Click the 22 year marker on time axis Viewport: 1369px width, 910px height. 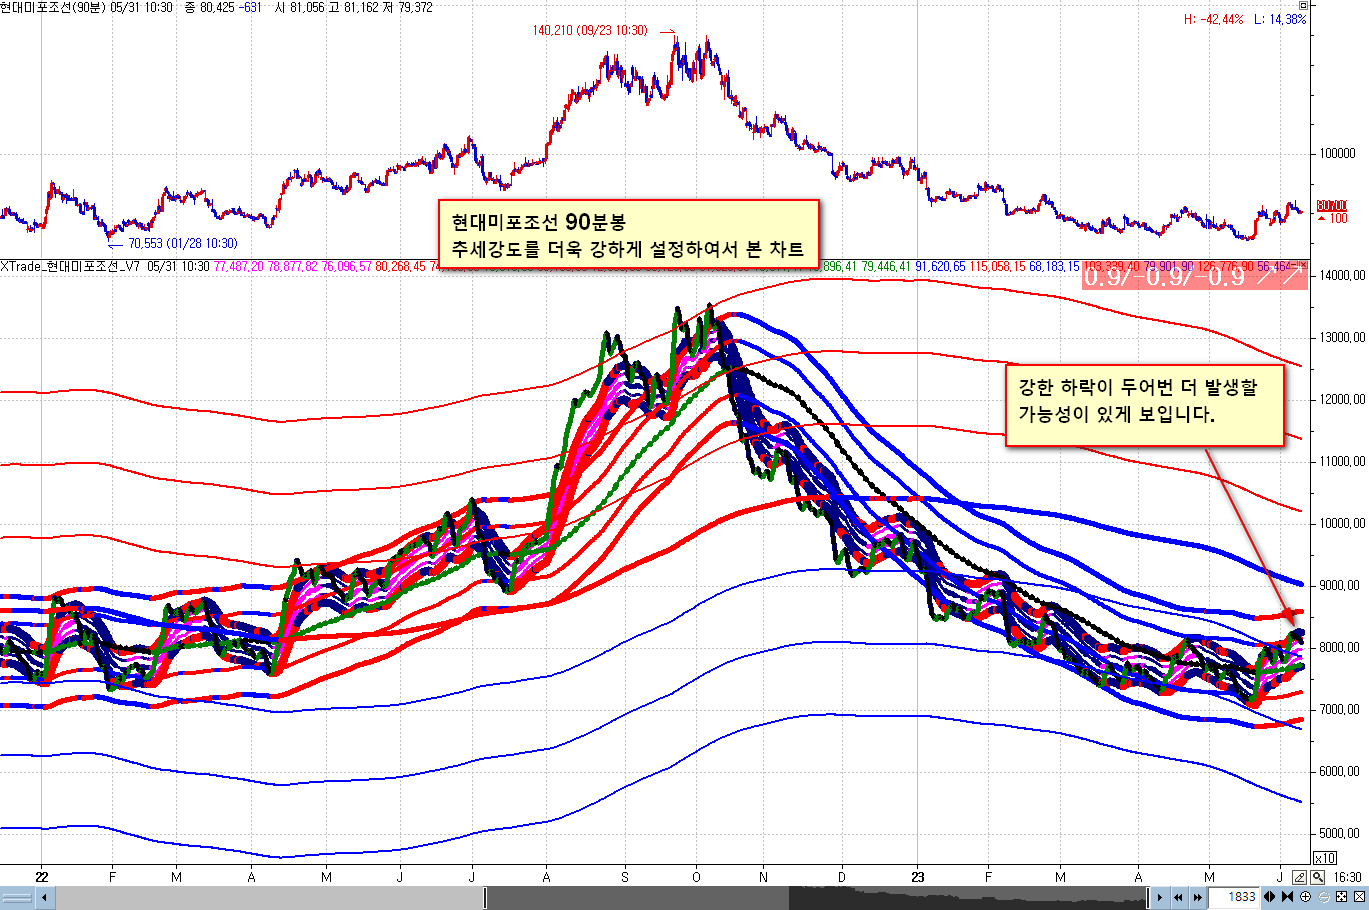pyautogui.click(x=41, y=877)
